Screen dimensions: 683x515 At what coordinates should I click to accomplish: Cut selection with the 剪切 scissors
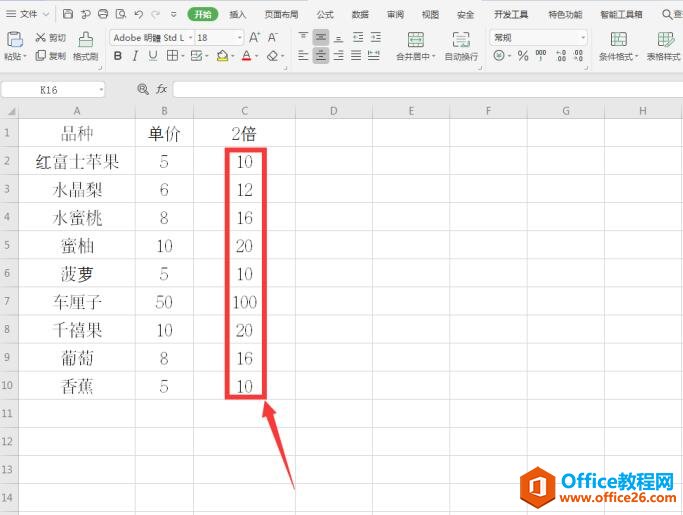tap(50, 38)
